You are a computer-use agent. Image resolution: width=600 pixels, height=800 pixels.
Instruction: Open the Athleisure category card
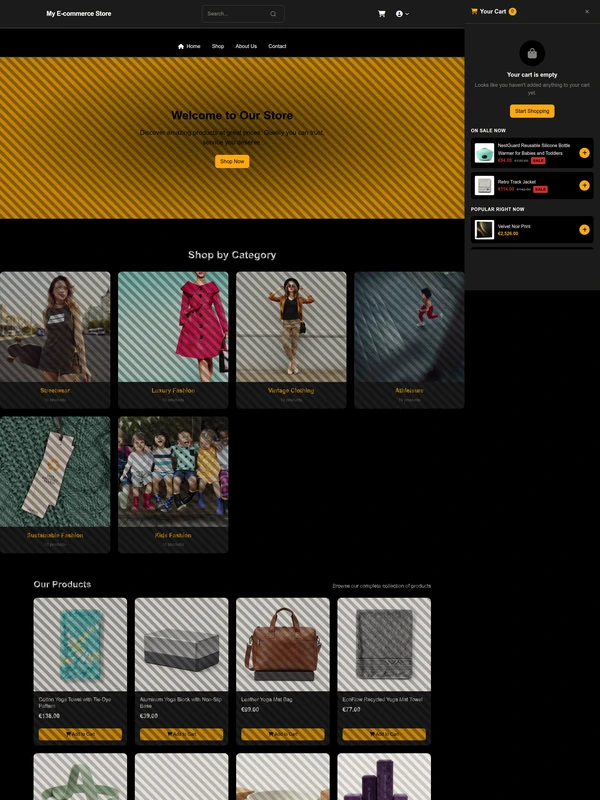click(409, 340)
